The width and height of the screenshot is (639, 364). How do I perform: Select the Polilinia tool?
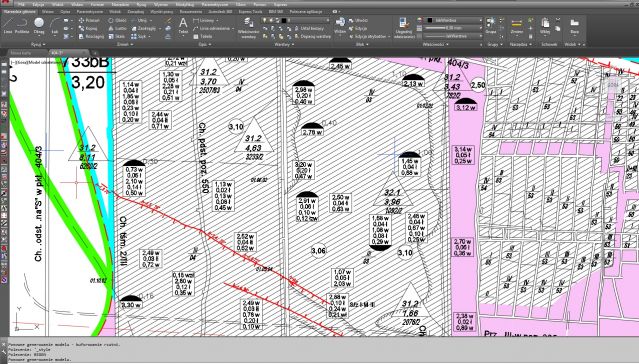22,26
